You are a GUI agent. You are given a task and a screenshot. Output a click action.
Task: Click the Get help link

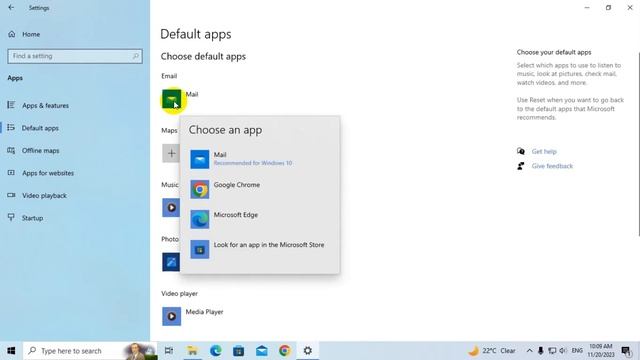(x=544, y=151)
